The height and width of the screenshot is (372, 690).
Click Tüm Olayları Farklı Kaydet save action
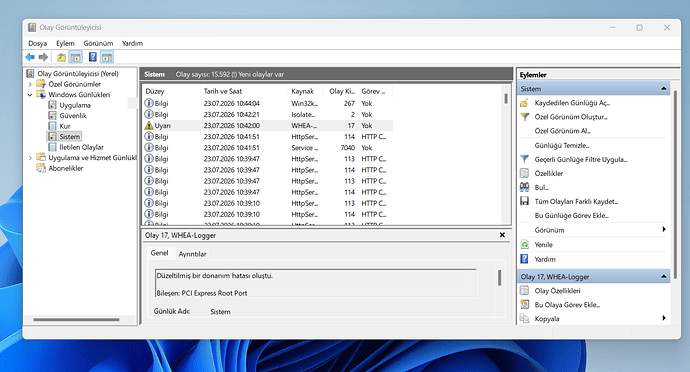coord(576,202)
